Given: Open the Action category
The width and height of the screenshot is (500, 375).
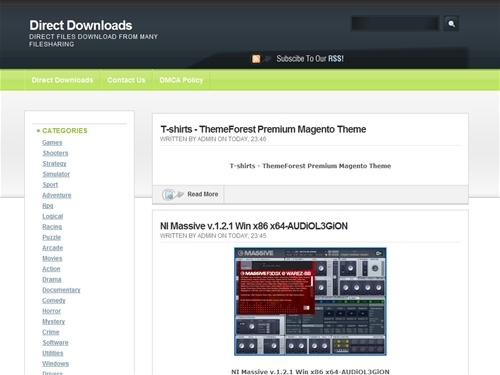Looking at the screenshot, I should 51,269.
